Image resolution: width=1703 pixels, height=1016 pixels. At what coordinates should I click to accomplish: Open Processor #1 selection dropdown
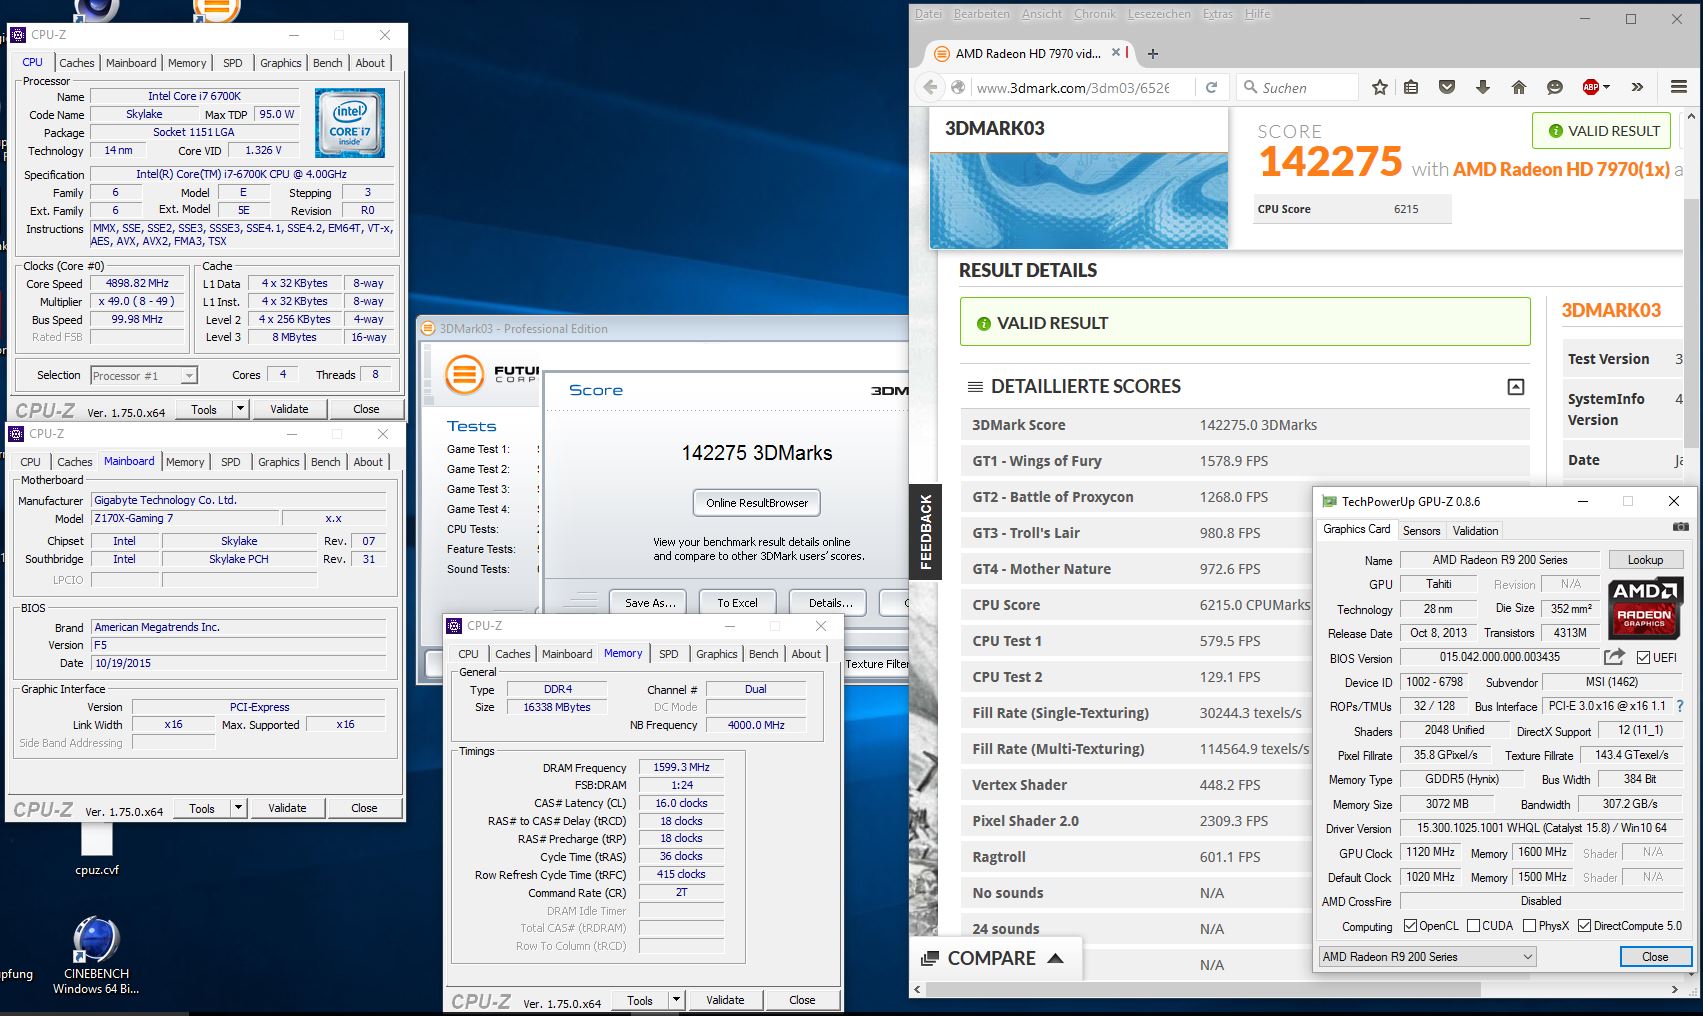(x=144, y=376)
